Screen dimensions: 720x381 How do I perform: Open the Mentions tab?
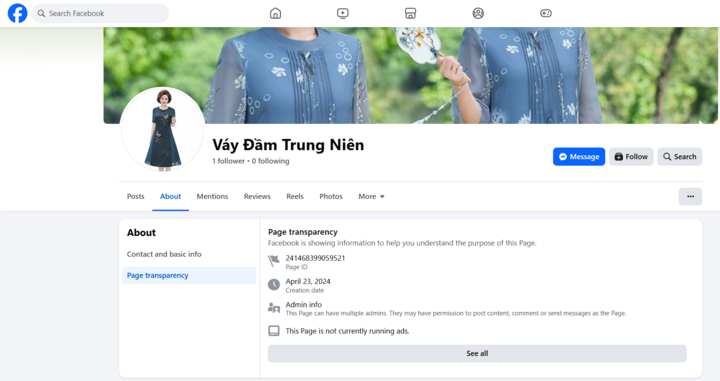pyautogui.click(x=212, y=196)
